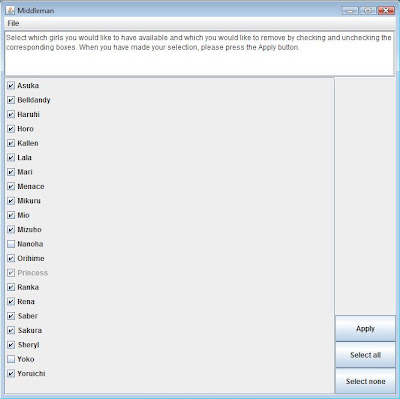Uncheck the Asuka checkbox
The height and width of the screenshot is (399, 400).
click(x=11, y=86)
